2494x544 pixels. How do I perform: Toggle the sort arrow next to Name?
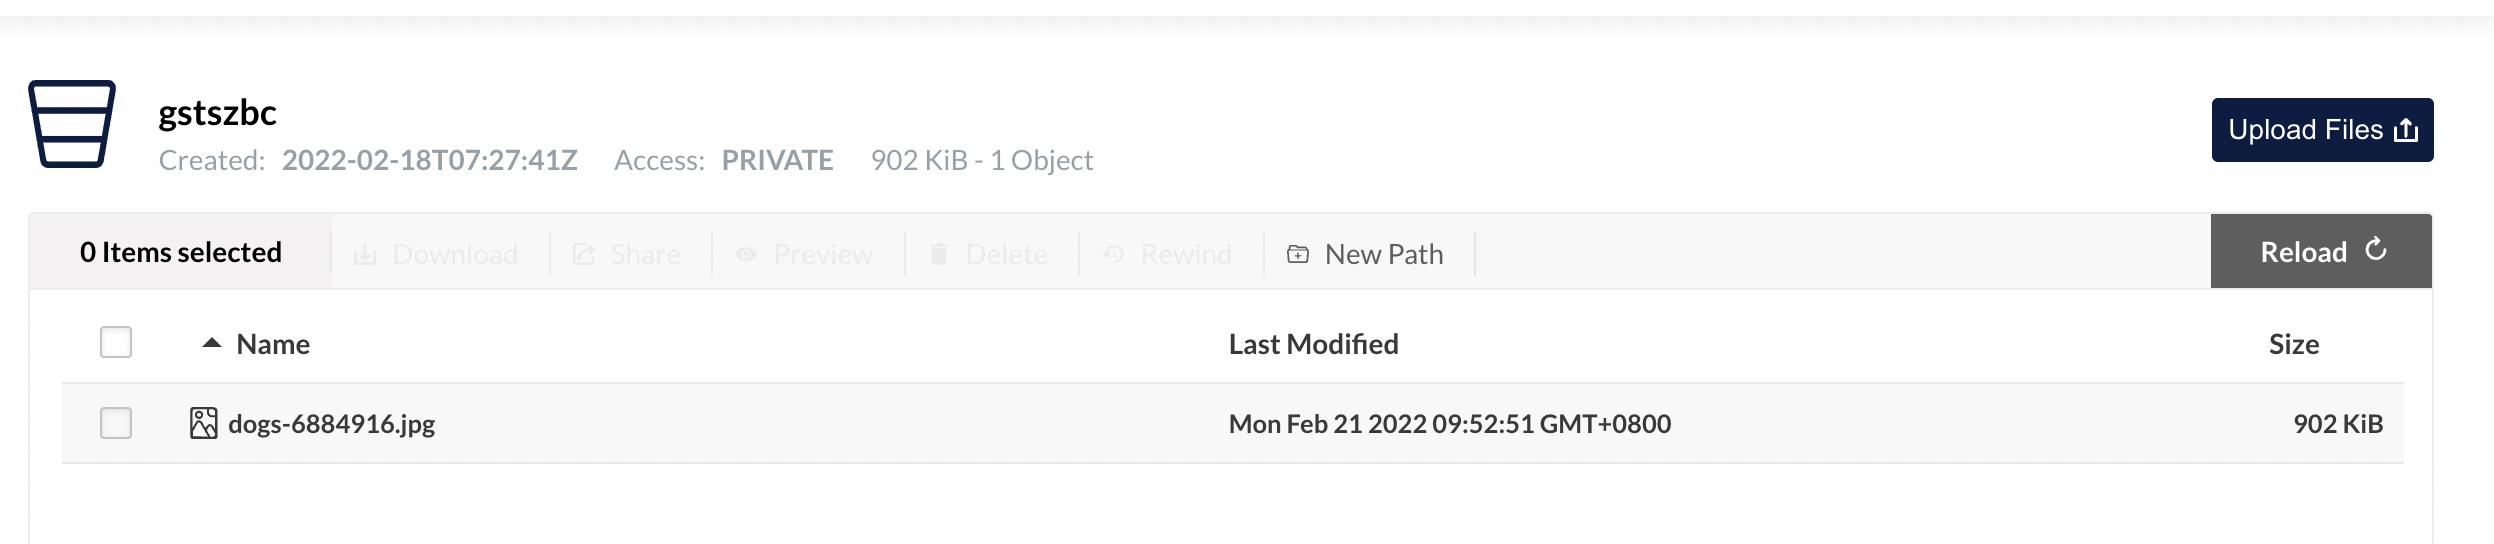[211, 343]
